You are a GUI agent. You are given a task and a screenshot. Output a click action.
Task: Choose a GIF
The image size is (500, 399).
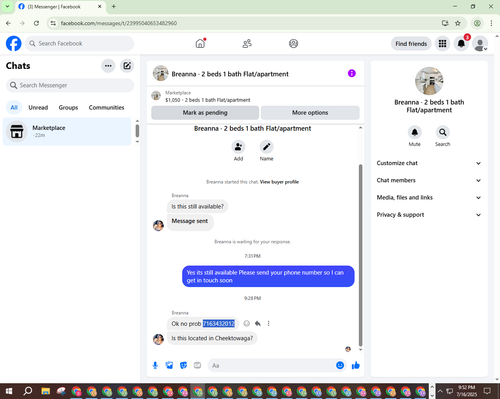[x=197, y=365]
